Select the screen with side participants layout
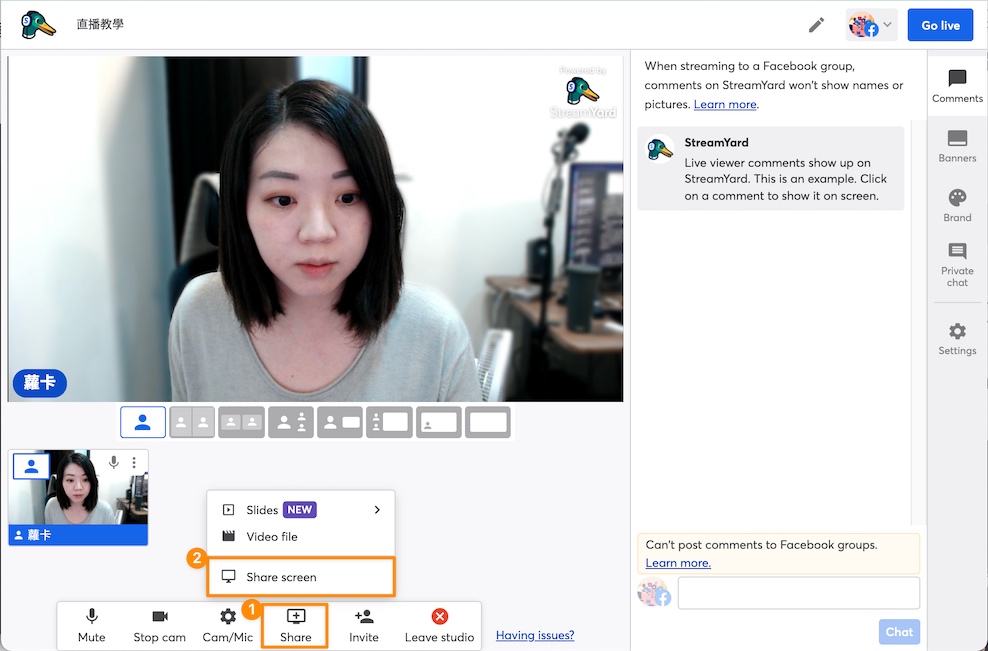Image resolution: width=988 pixels, height=651 pixels. 389,422
